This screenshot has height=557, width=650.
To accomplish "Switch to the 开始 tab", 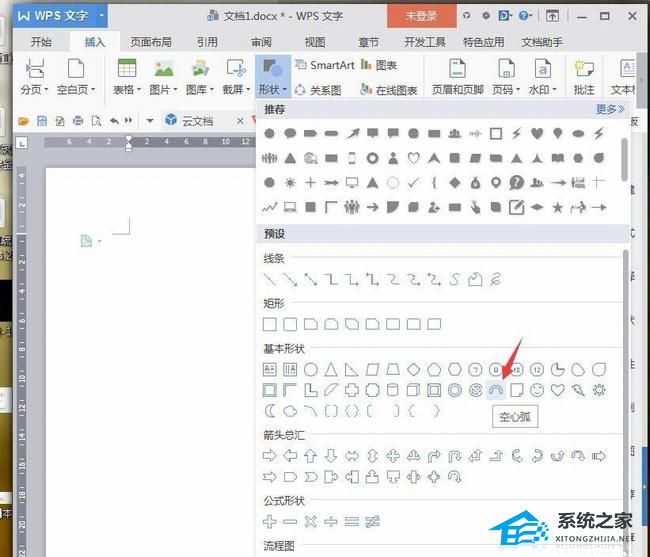I will point(41,42).
